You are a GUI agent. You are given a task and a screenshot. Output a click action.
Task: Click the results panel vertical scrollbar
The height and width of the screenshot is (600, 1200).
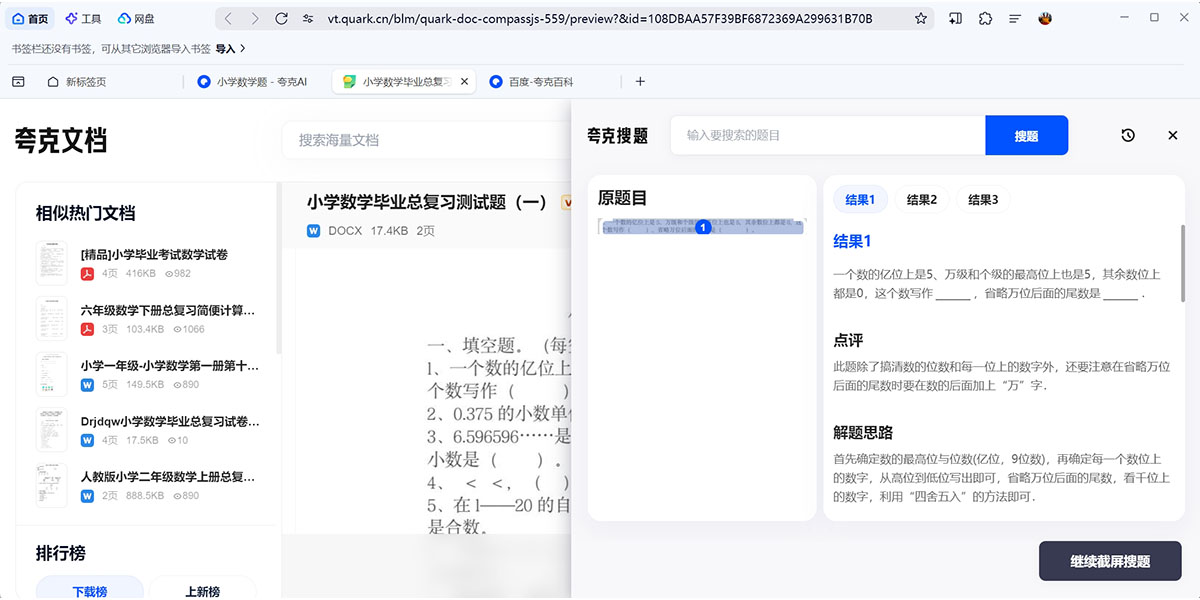coord(1182,262)
